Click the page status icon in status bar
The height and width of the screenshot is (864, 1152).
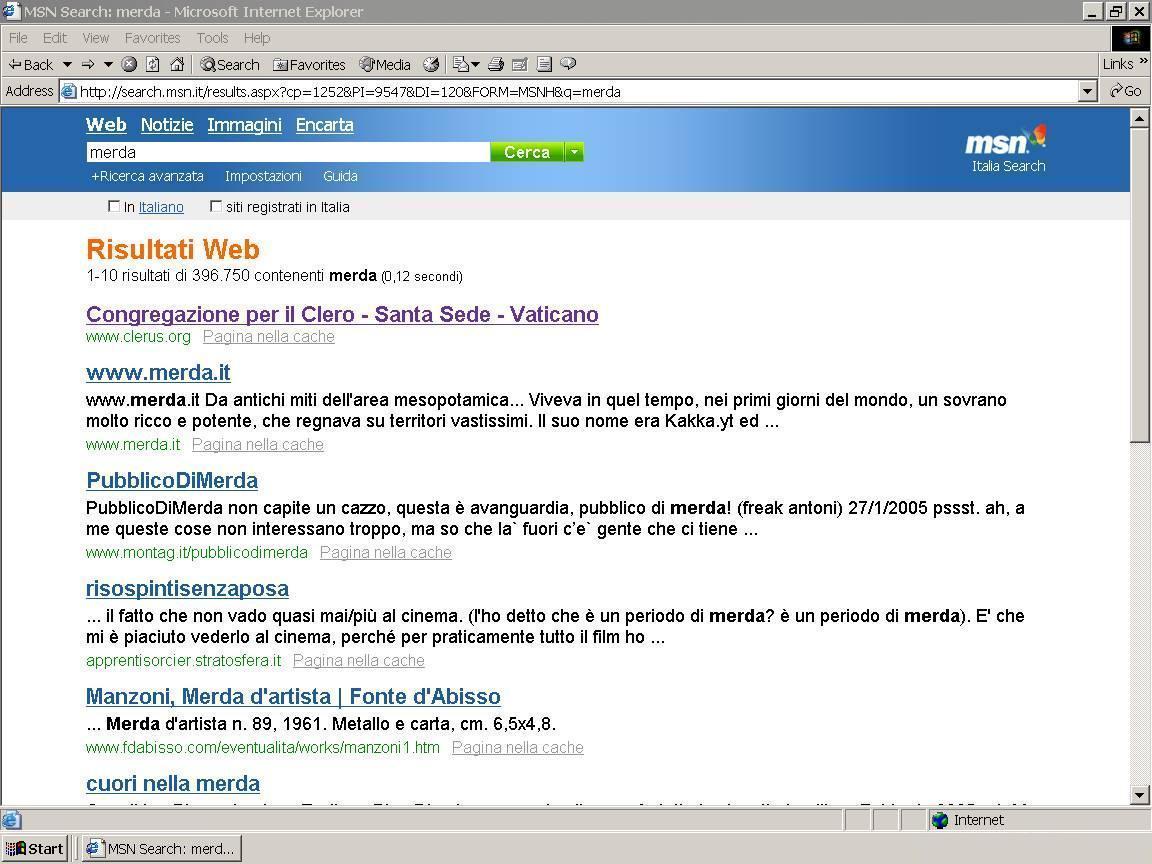pyautogui.click(x=12, y=820)
